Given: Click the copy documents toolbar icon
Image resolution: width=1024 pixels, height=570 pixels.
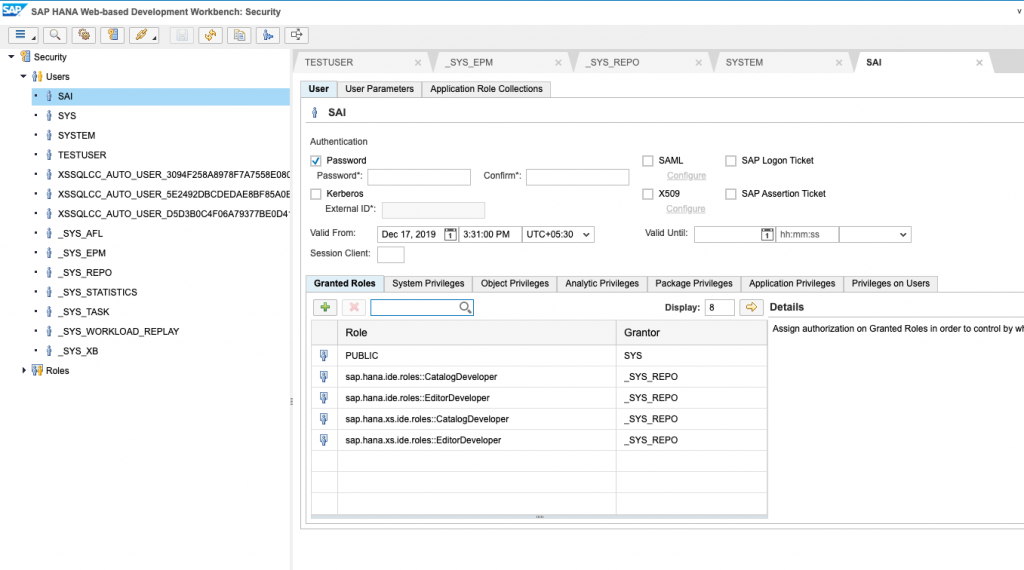Looking at the screenshot, I should click(239, 35).
